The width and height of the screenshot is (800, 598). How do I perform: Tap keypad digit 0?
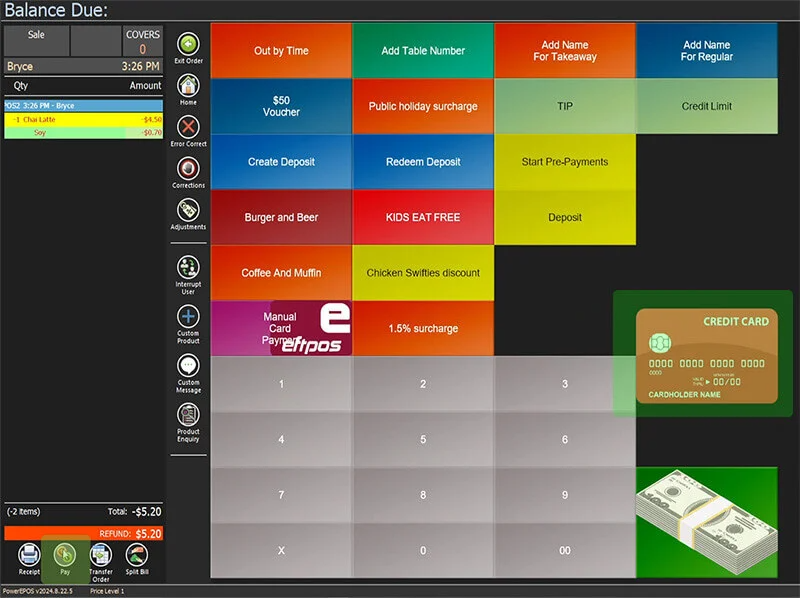tap(423, 551)
